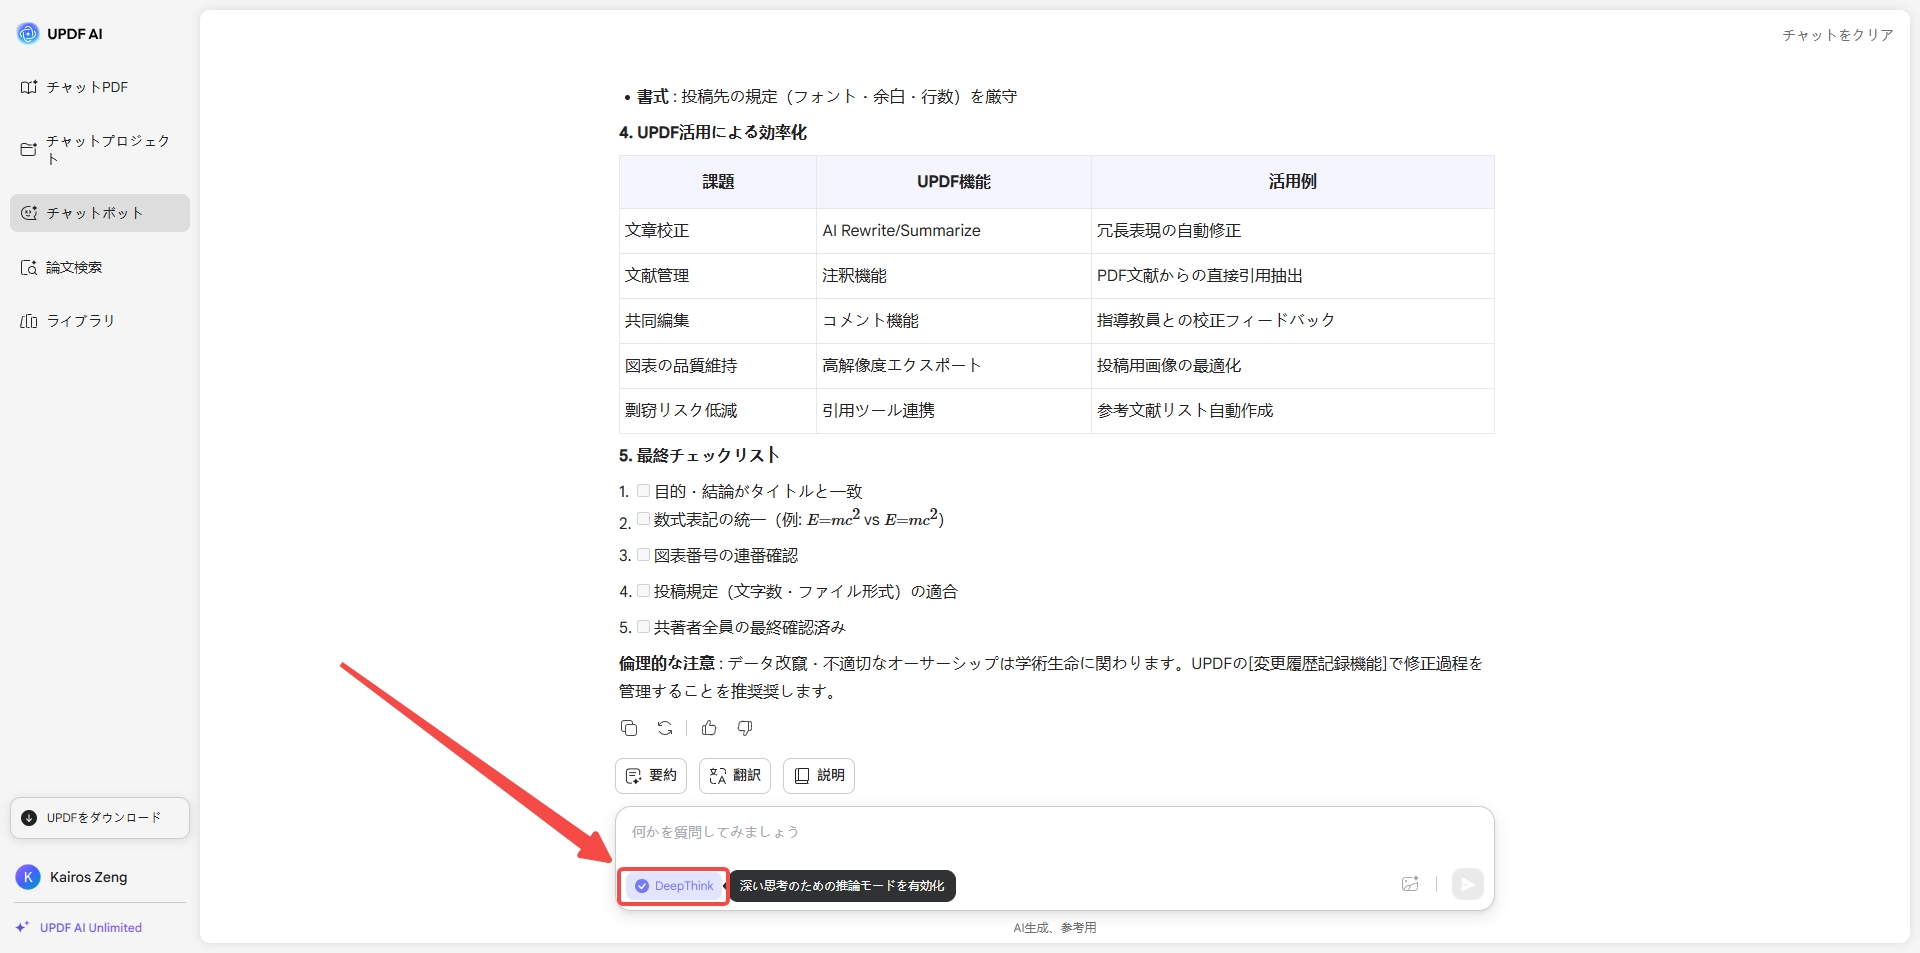Click the 倫理的な注意 bold text
Viewport: 1920px width, 953px height.
[x=667, y=664]
